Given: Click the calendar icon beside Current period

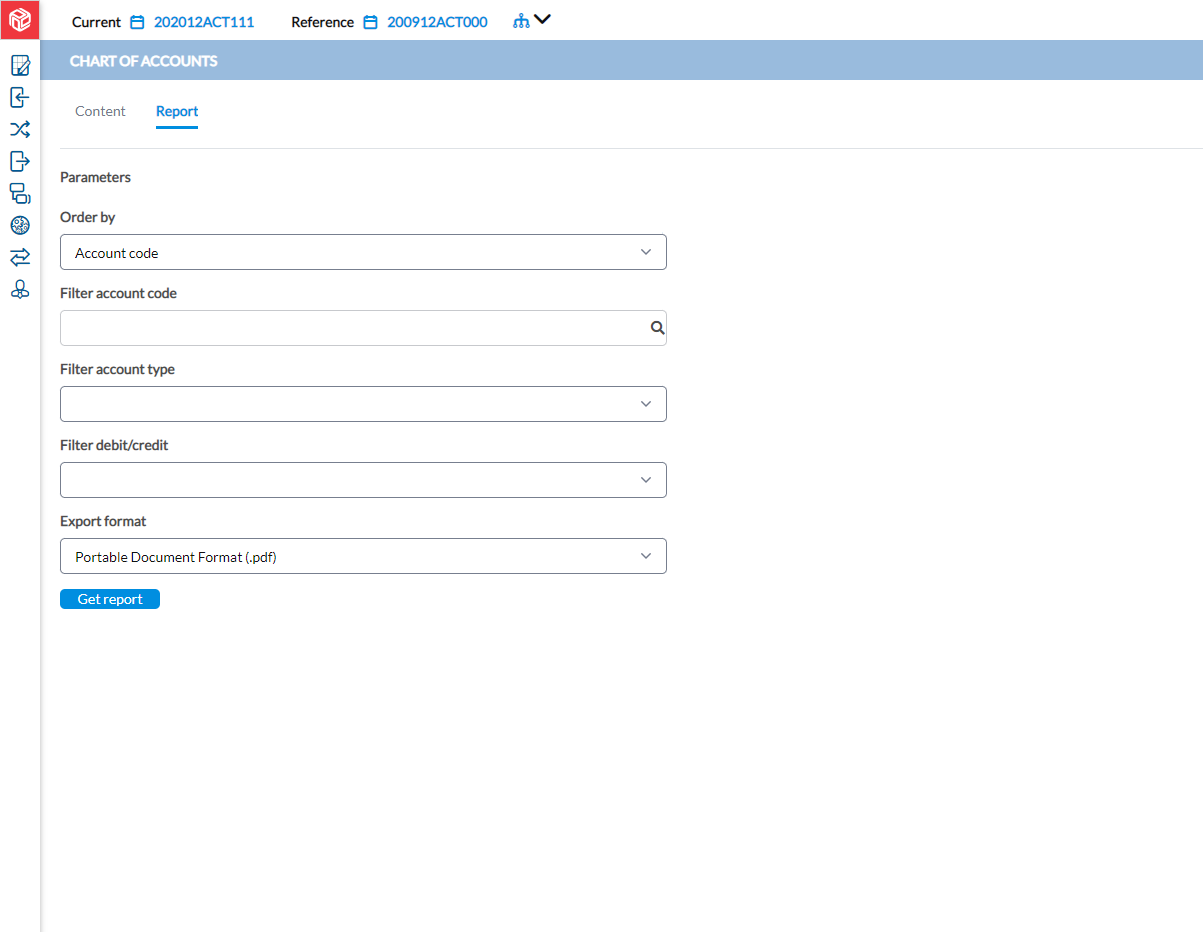Looking at the screenshot, I should pyautogui.click(x=138, y=22).
